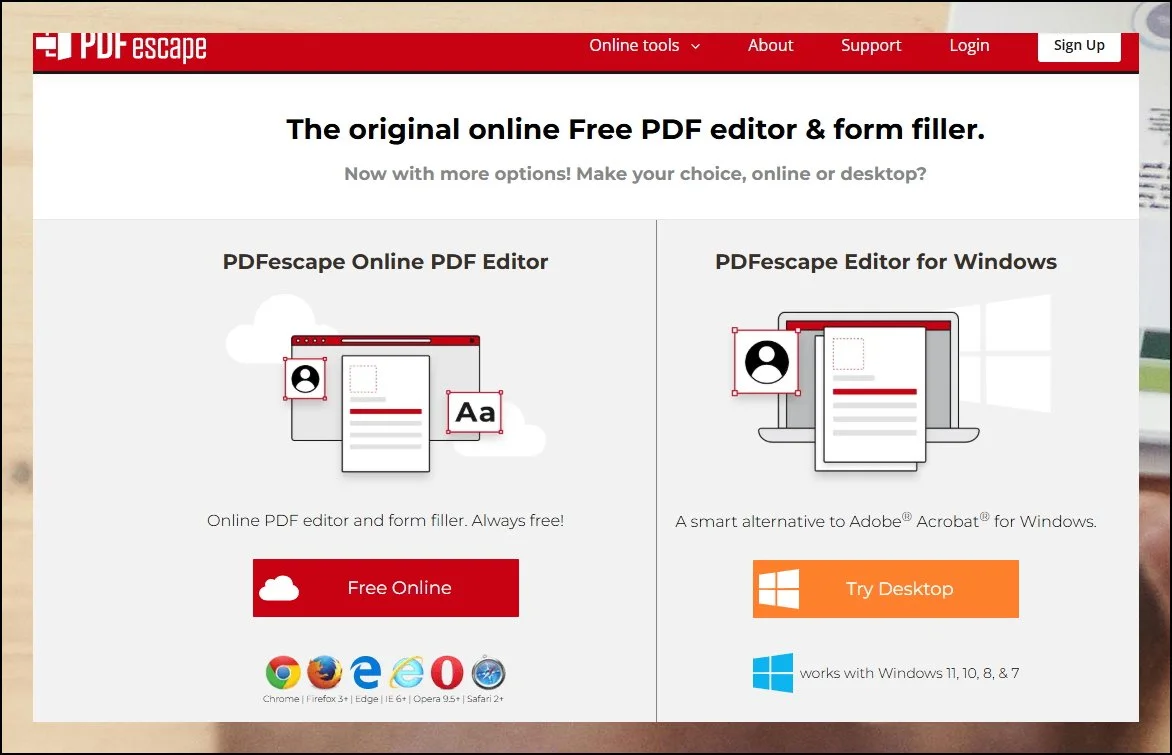The height and width of the screenshot is (755, 1172).
Task: Open the Login link
Action: click(x=969, y=46)
